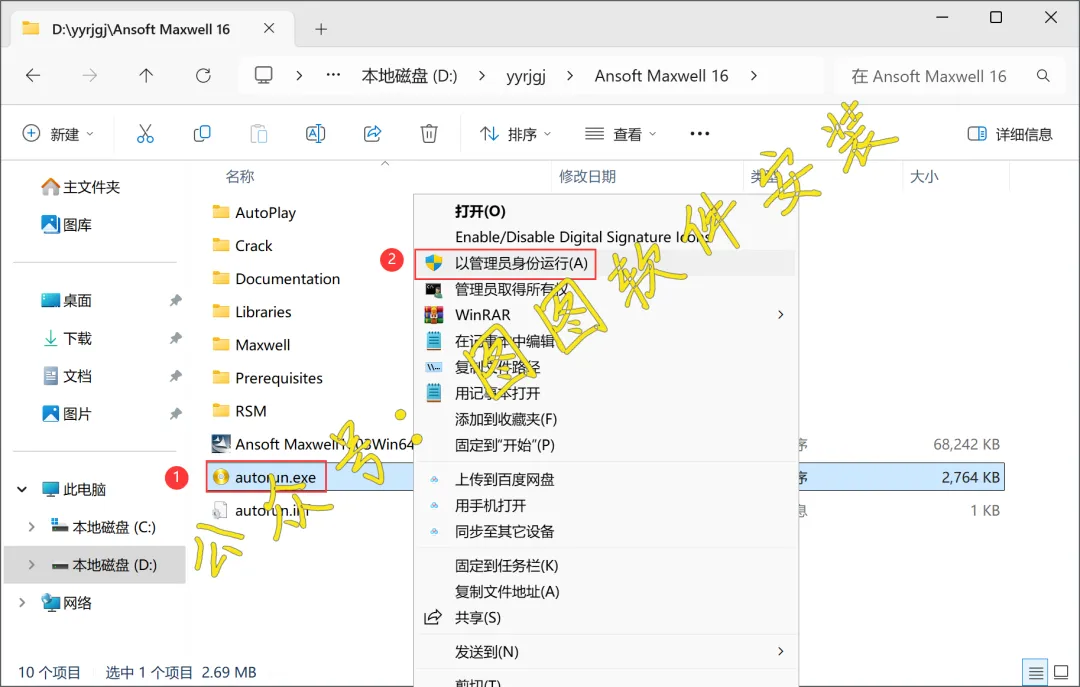Click the Paste clipboard icon
Viewport: 1080px width, 687px height.
[259, 134]
